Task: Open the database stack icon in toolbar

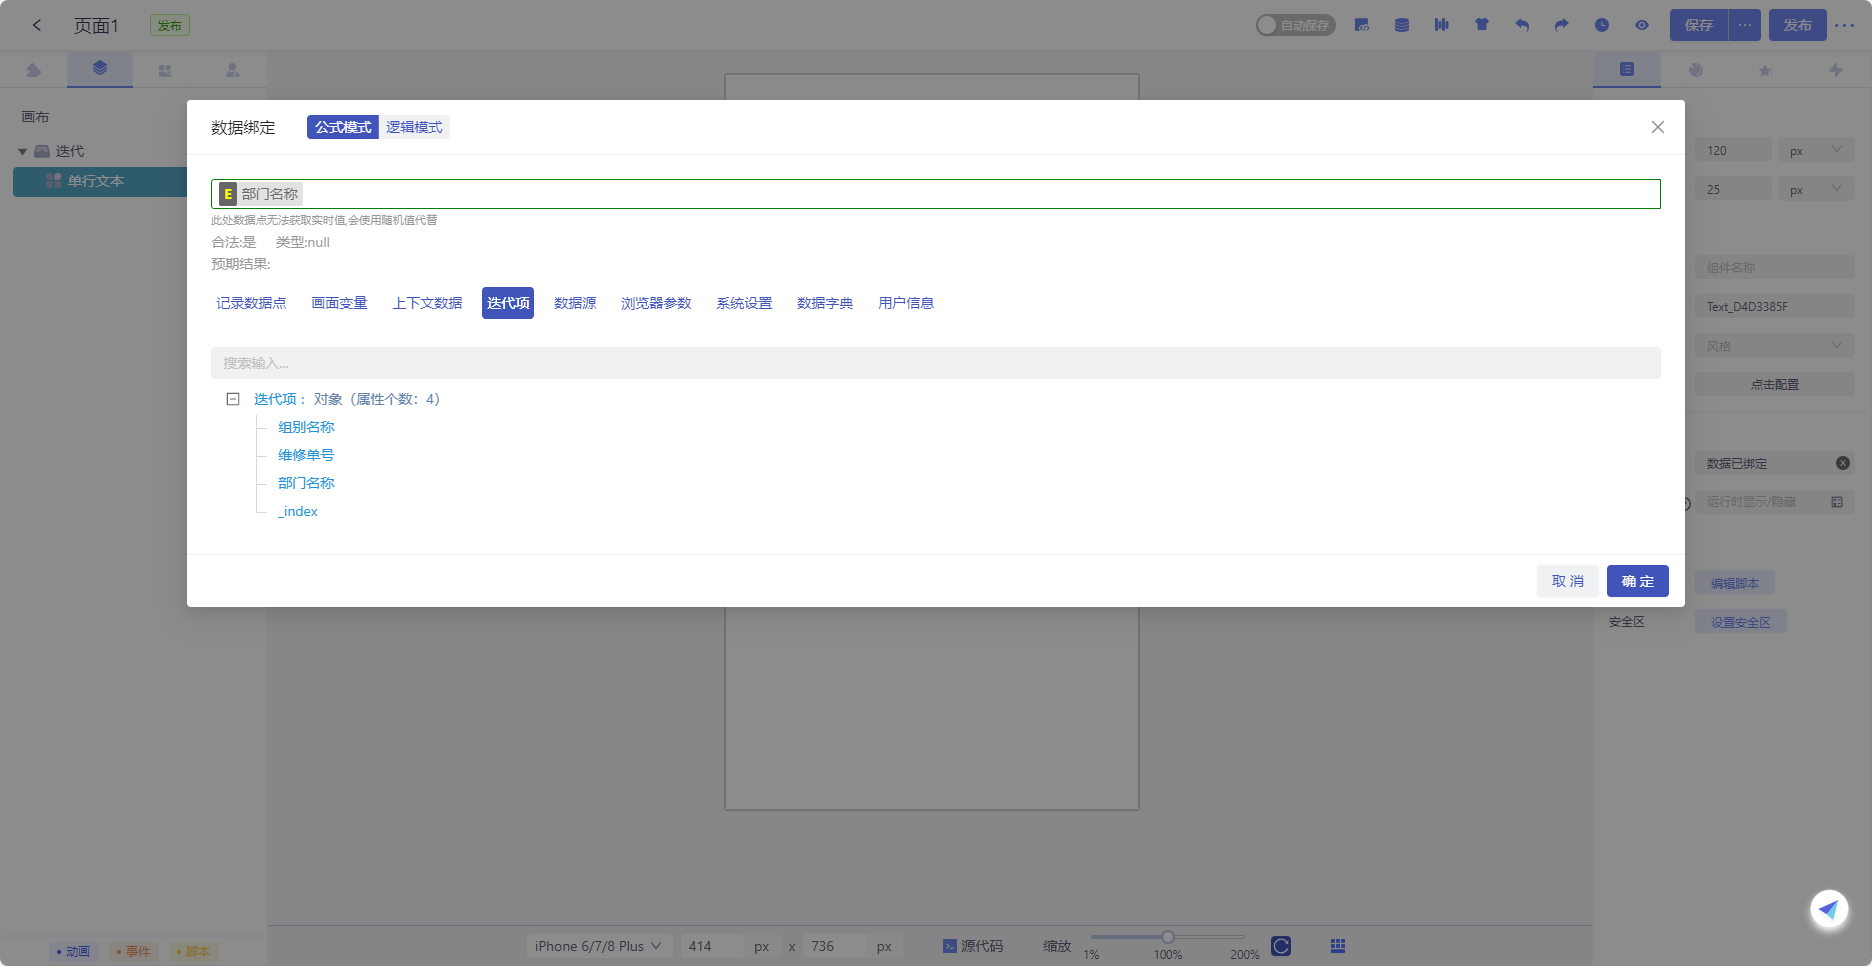Action: 1402,25
